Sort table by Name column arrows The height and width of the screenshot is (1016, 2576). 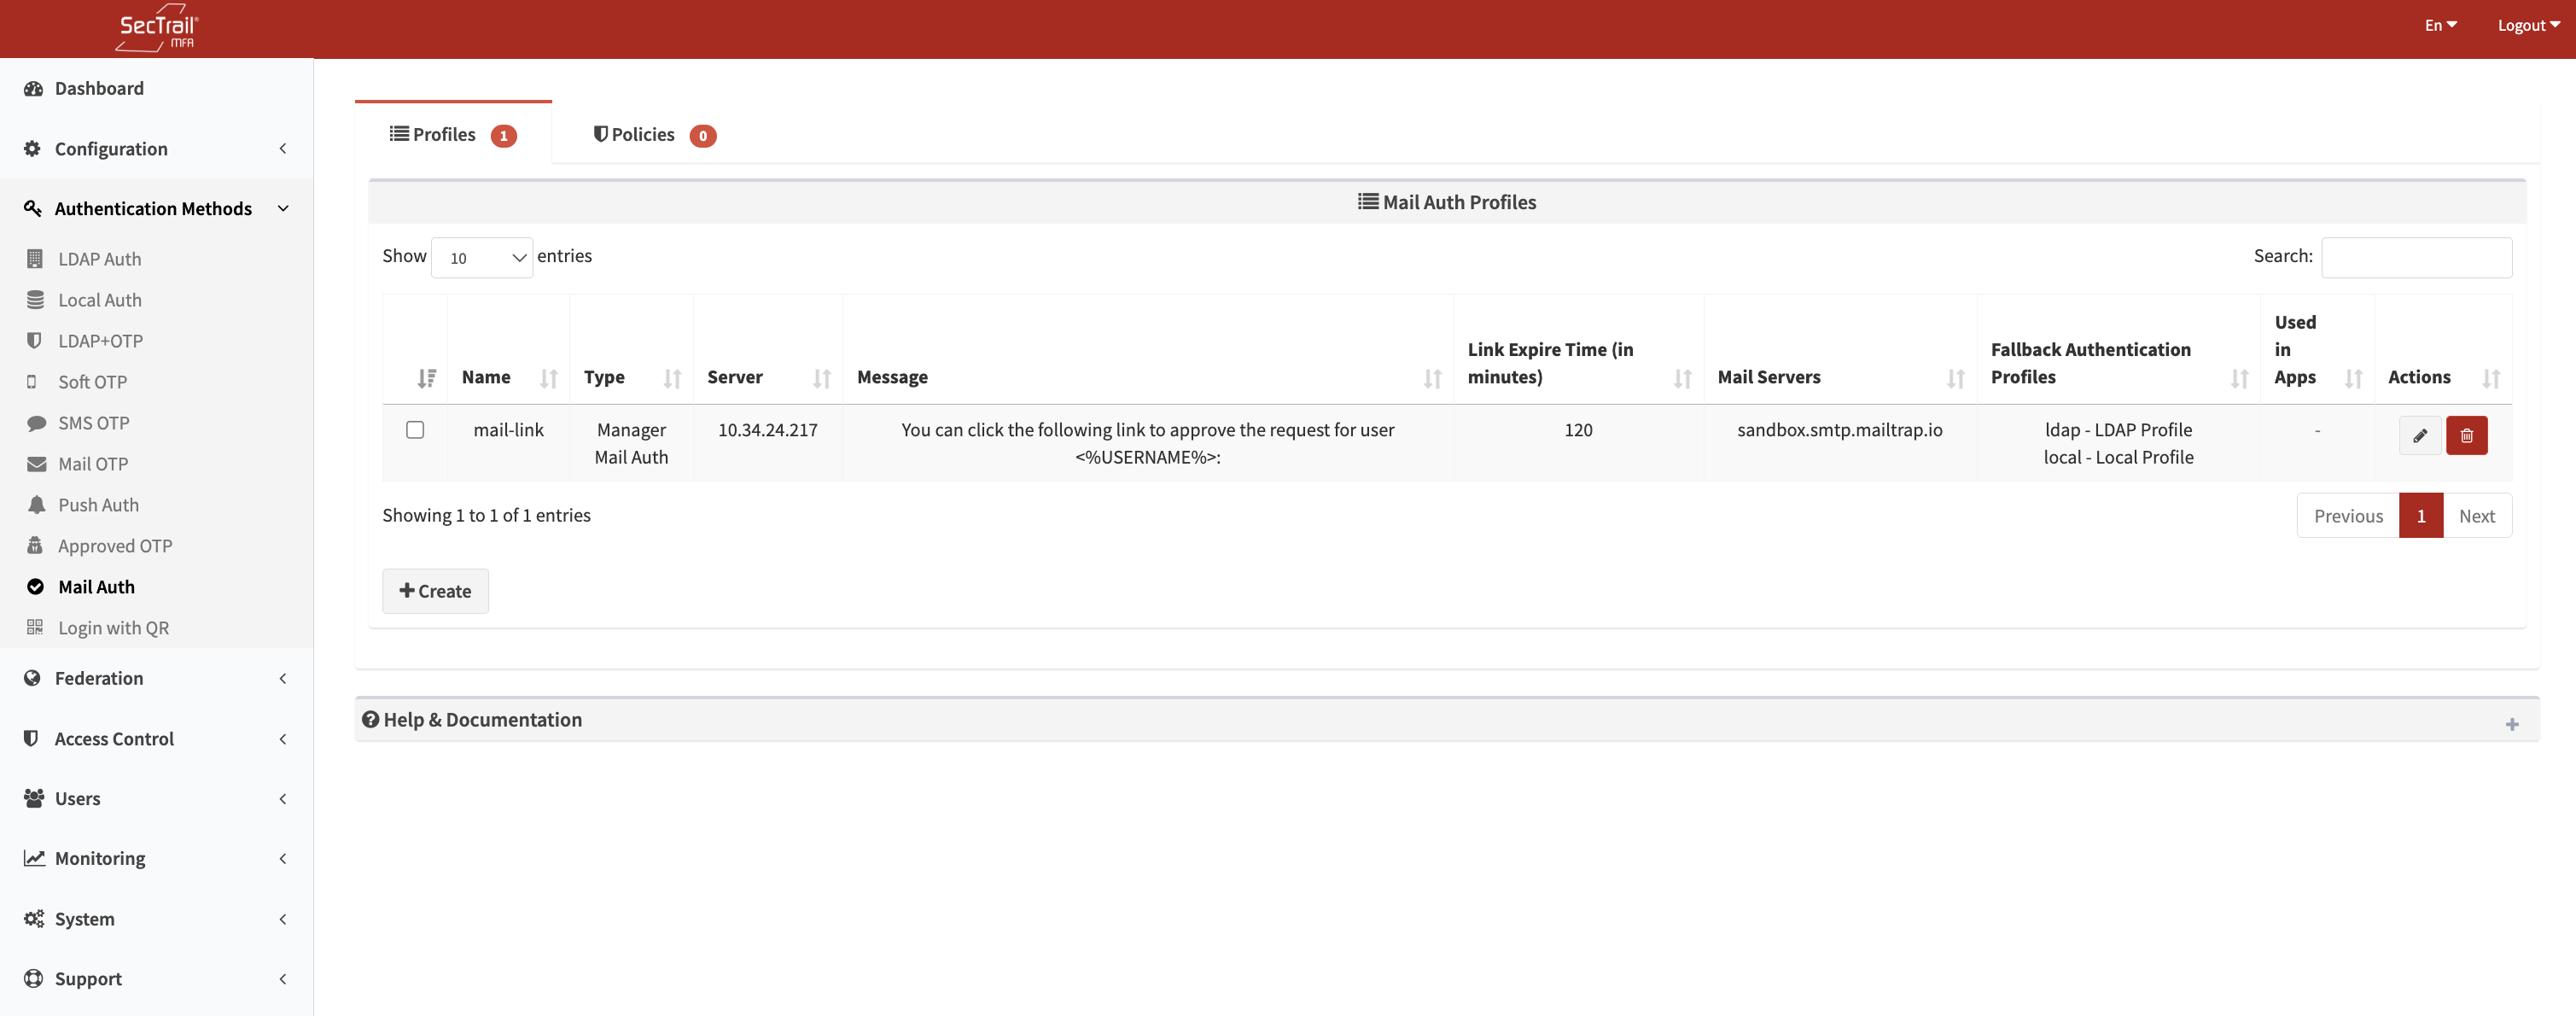coord(548,378)
